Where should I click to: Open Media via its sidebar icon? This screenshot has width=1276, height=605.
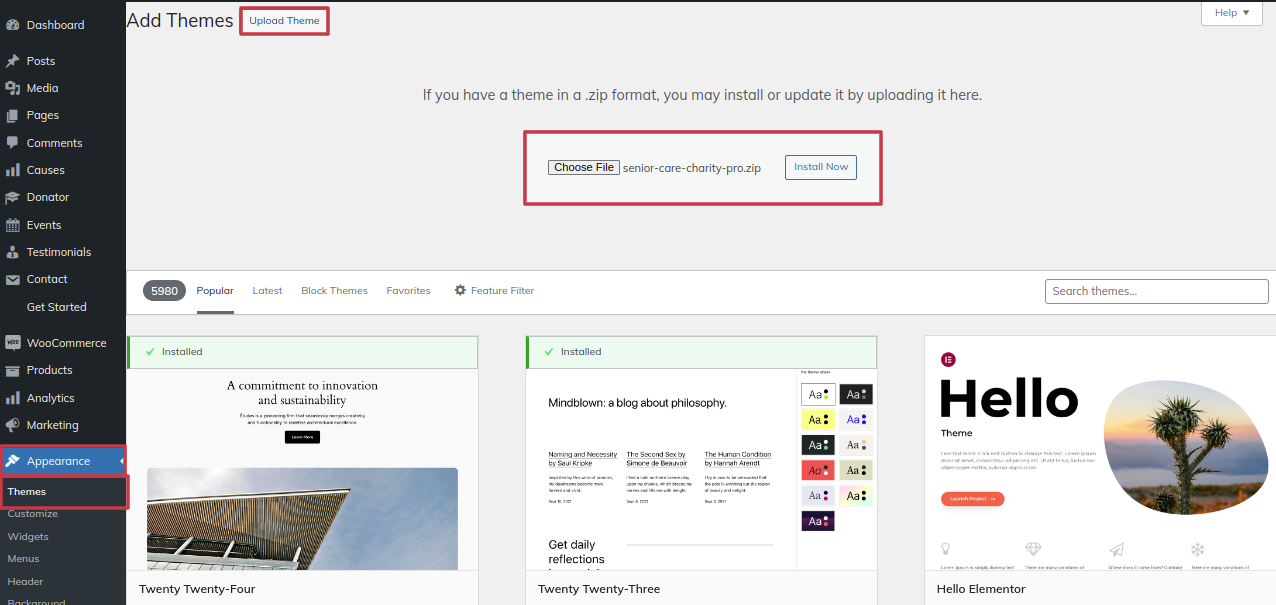click(x=13, y=88)
